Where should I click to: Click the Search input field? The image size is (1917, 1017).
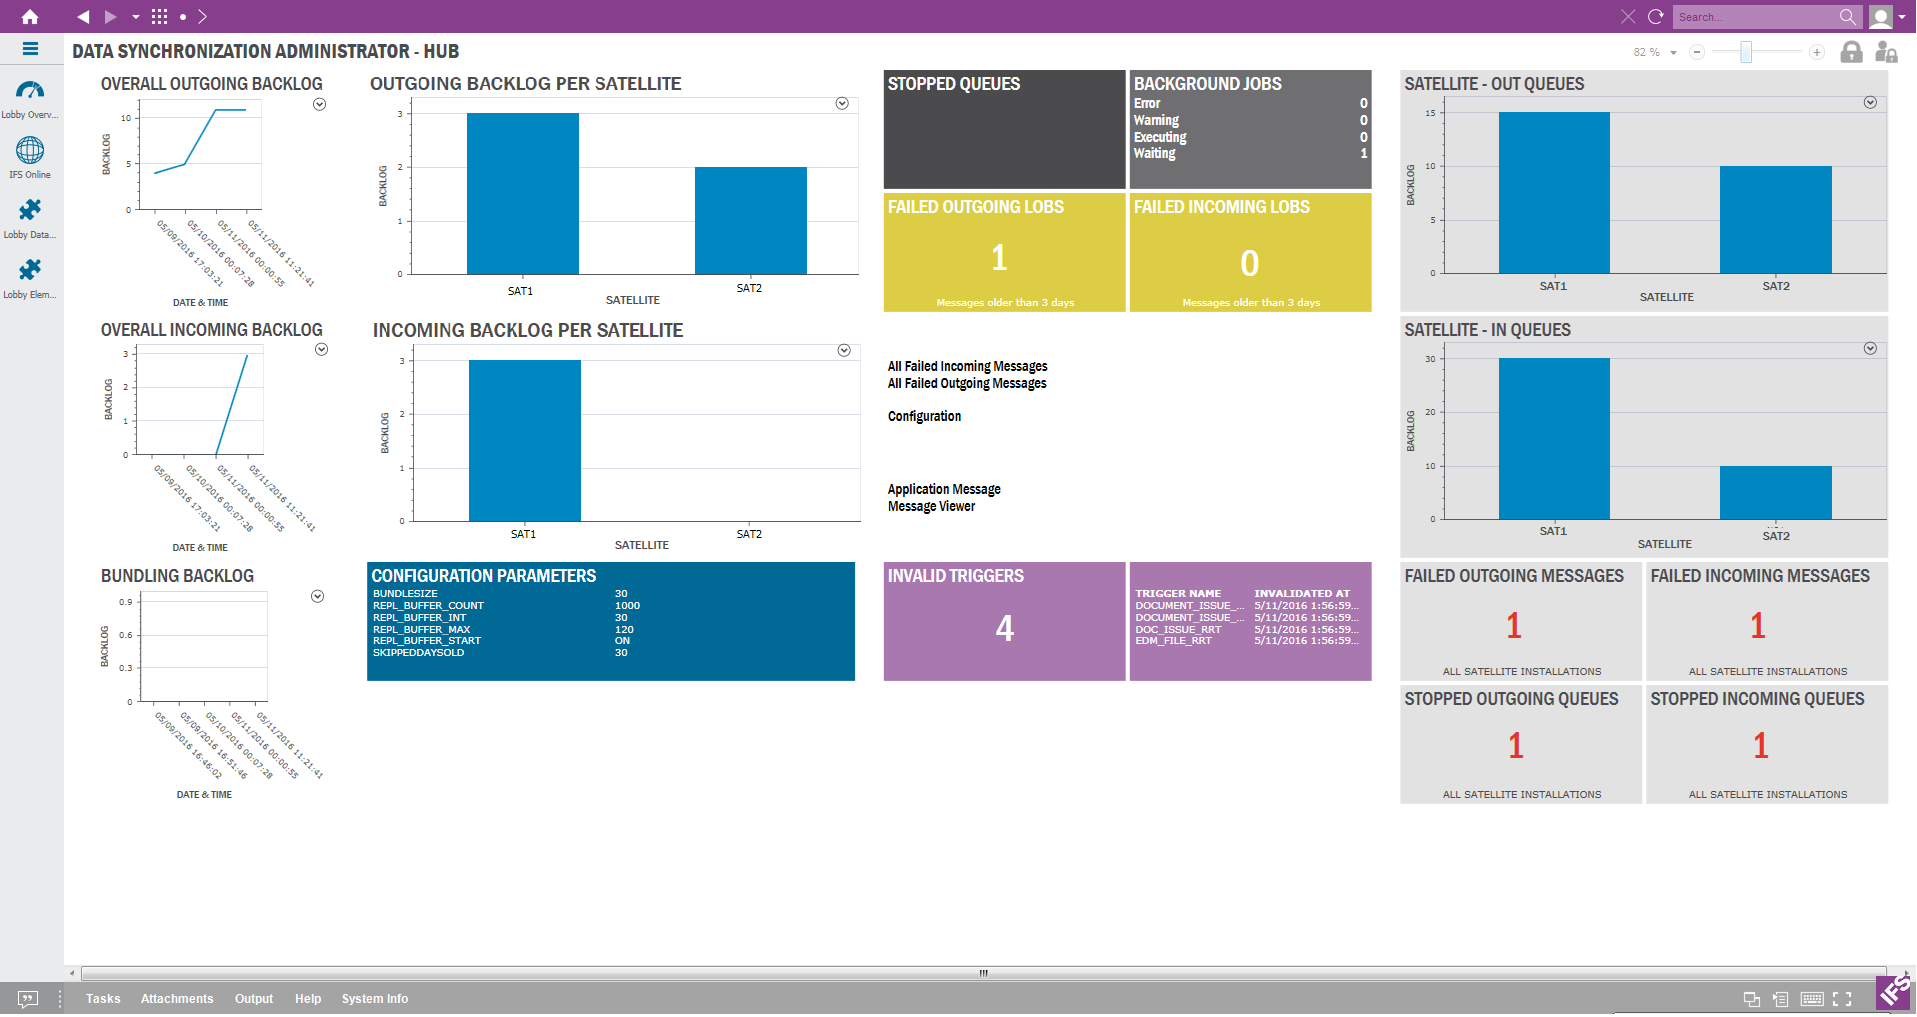coord(1755,17)
